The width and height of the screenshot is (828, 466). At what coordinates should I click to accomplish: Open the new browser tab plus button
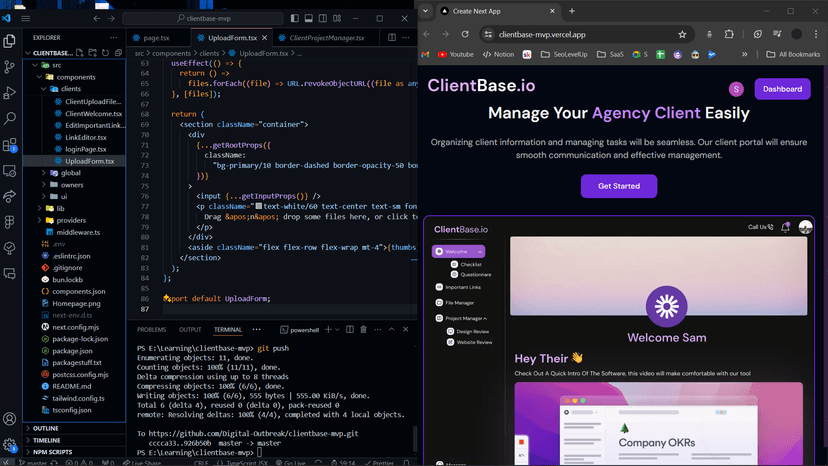(572, 11)
